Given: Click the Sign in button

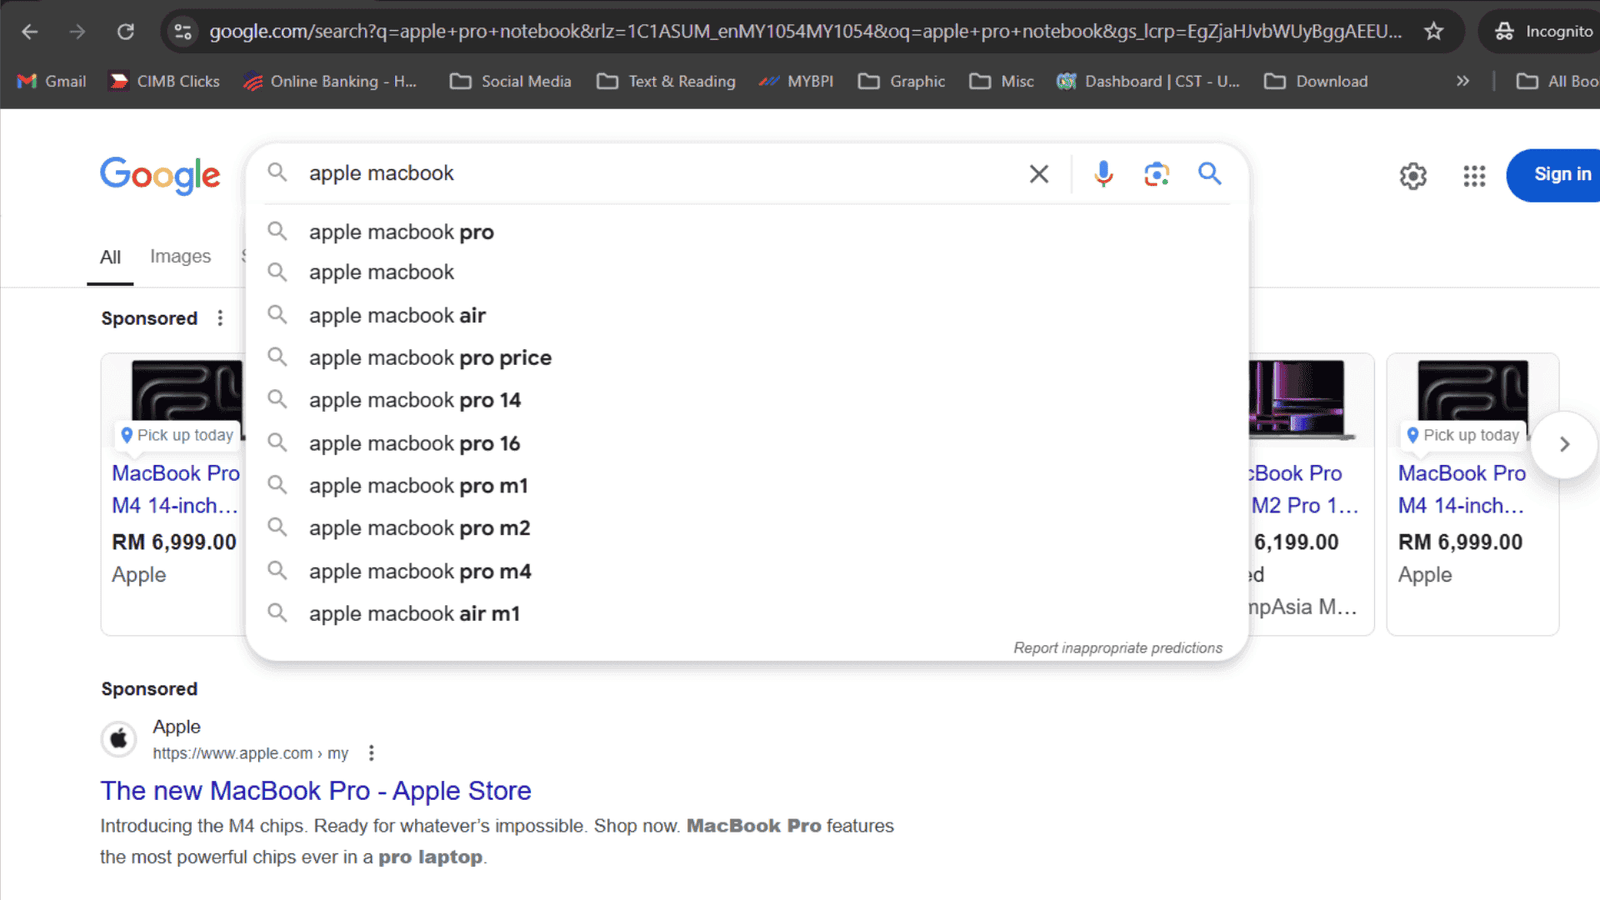Looking at the screenshot, I should (x=1554, y=175).
